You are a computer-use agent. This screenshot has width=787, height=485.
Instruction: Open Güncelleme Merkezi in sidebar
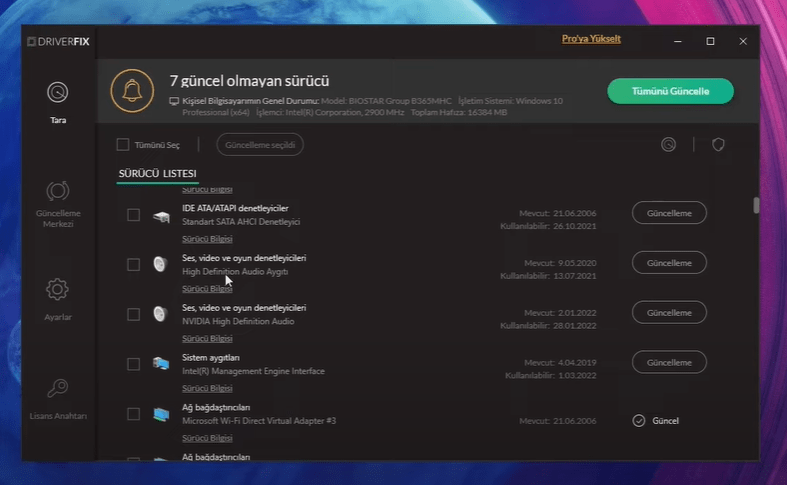click(x=58, y=204)
